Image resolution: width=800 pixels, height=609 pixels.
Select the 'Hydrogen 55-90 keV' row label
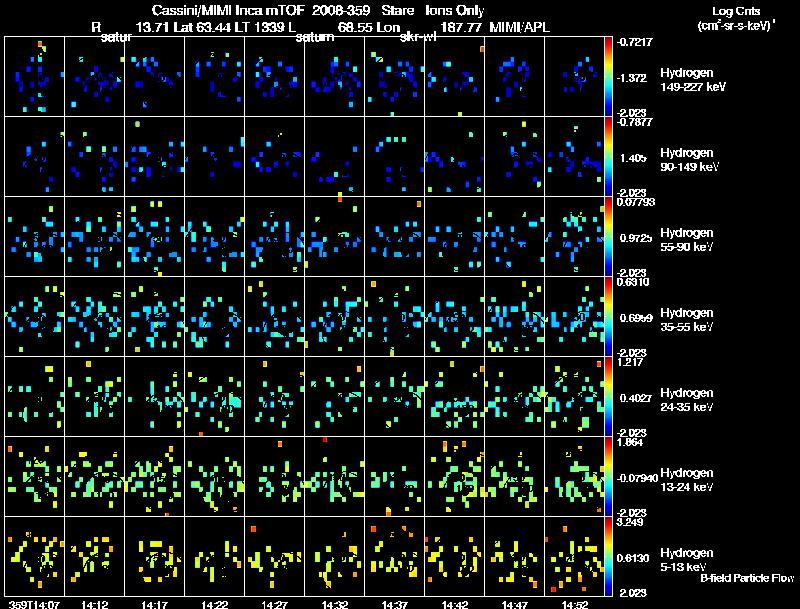(687, 240)
